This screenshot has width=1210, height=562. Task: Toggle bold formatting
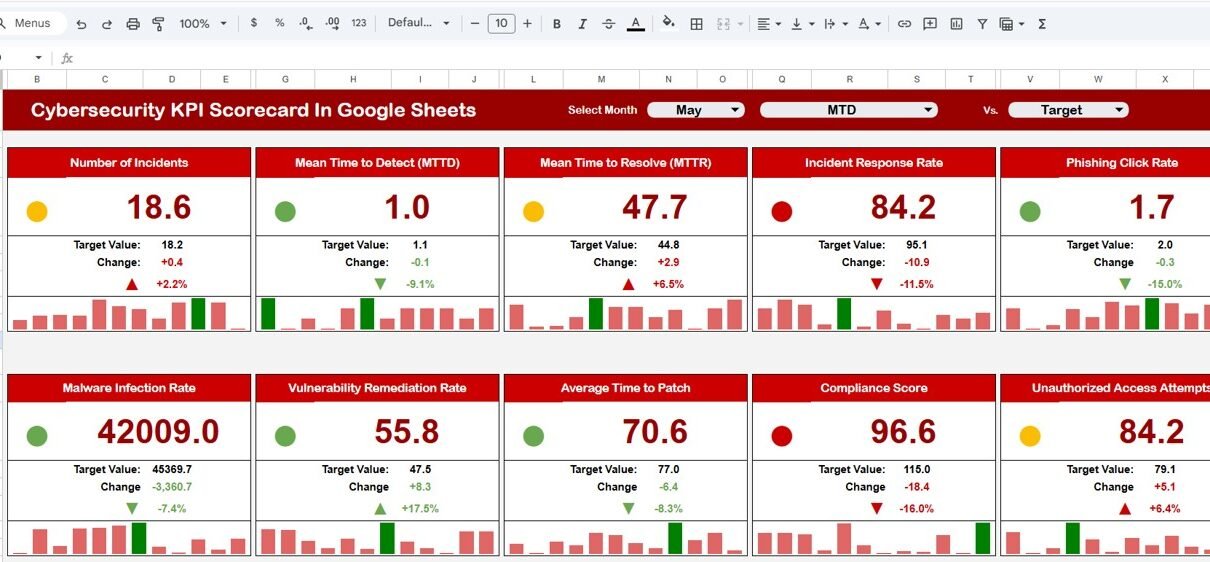(556, 23)
